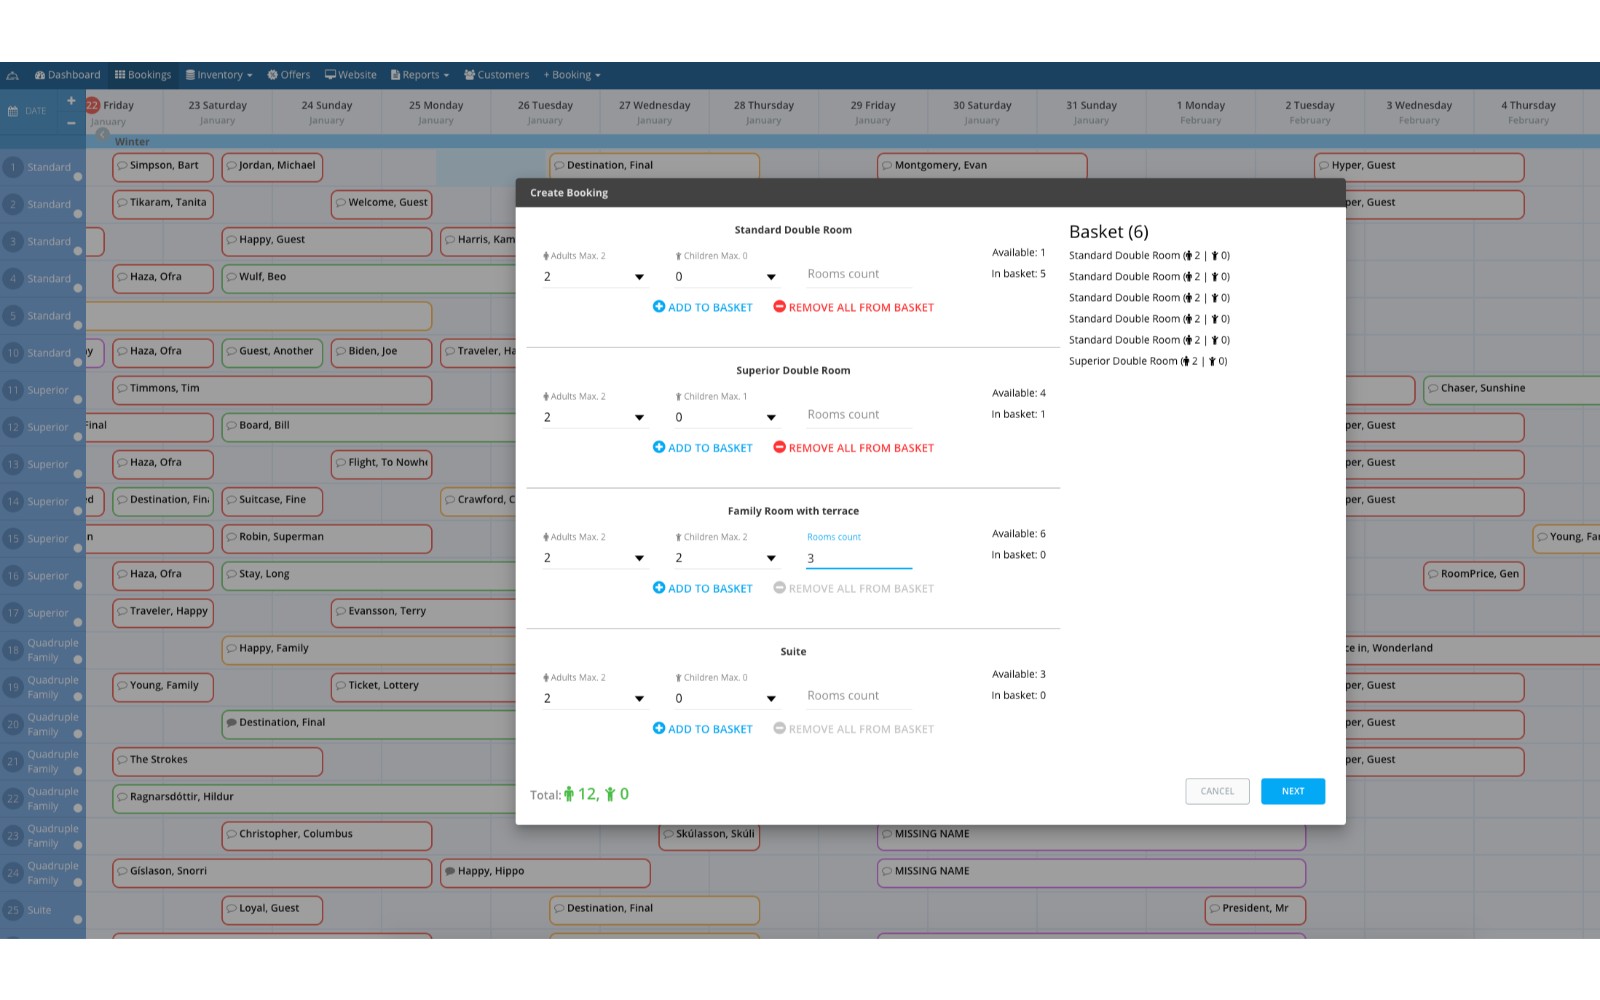
Task: Add Standard Double Room to basket
Action: click(x=702, y=307)
